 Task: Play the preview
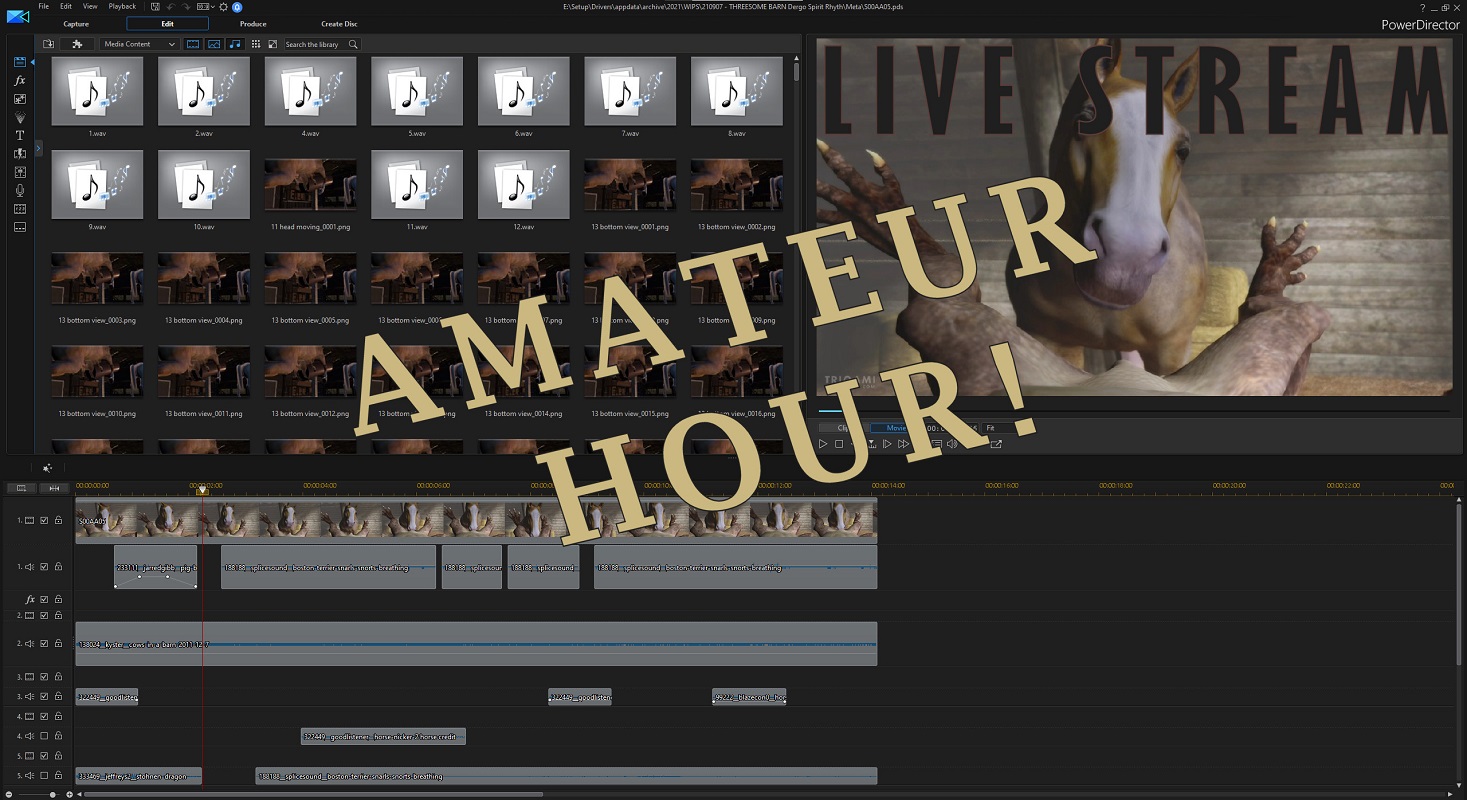[x=823, y=444]
